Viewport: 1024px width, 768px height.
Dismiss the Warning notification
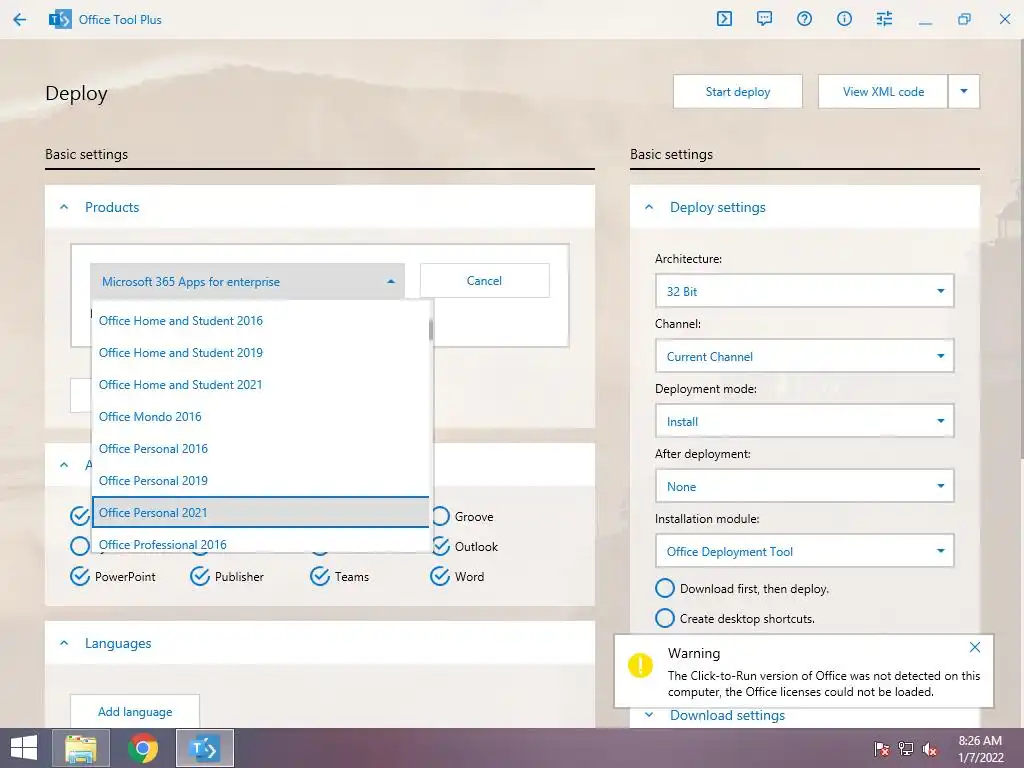point(974,647)
